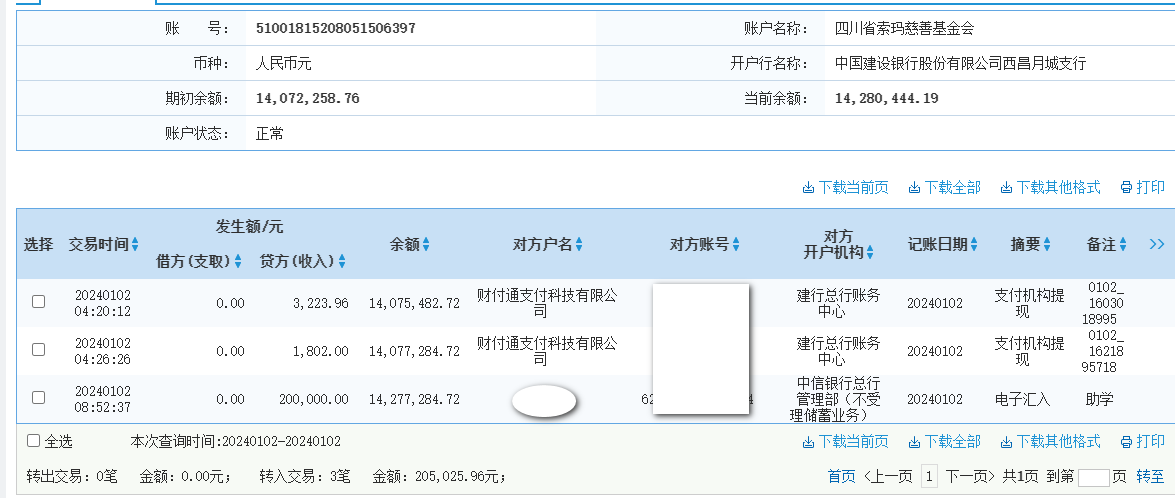Viewport: 1175px width, 498px height.
Task: Sort by 交易时间 arrows
Action: pos(135,244)
